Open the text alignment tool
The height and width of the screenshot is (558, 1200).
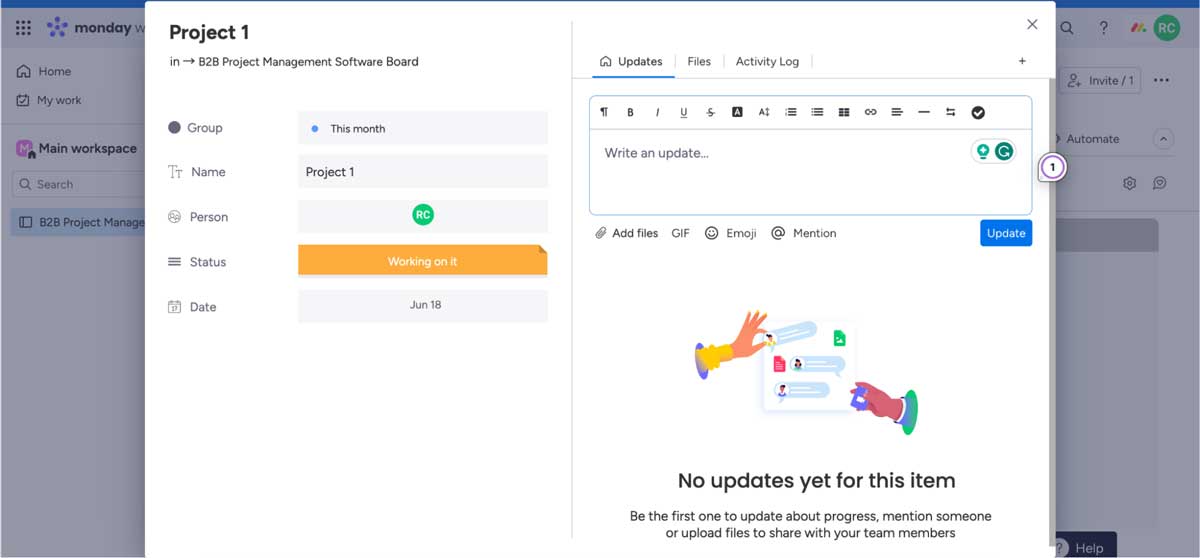pyautogui.click(x=897, y=112)
